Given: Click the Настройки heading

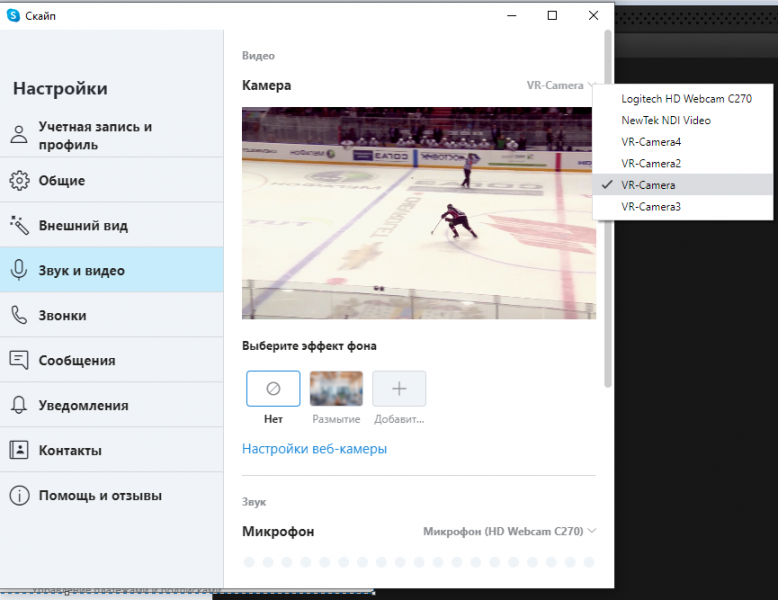Looking at the screenshot, I should pos(60,88).
